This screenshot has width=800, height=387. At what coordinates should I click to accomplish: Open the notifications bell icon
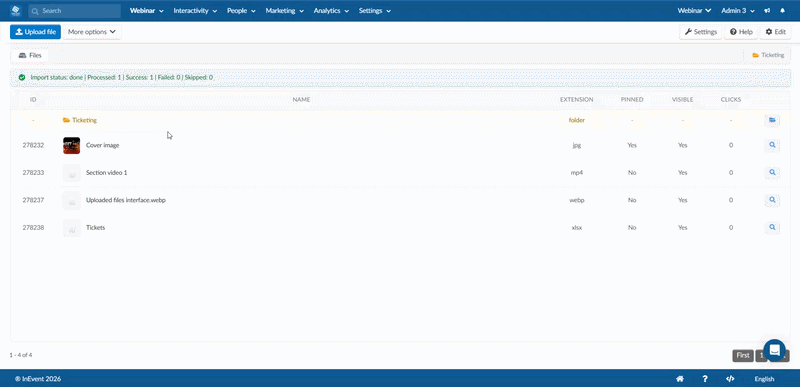tap(783, 11)
